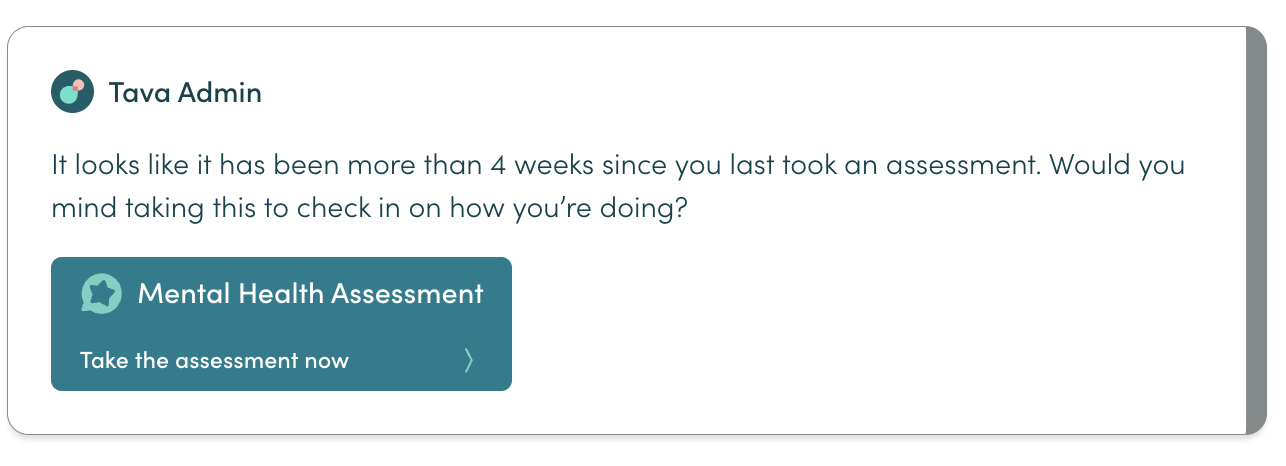Screen dimensions: 1286x466
Task: Click the mint green circle in Tava logo
Action: (x=69, y=96)
